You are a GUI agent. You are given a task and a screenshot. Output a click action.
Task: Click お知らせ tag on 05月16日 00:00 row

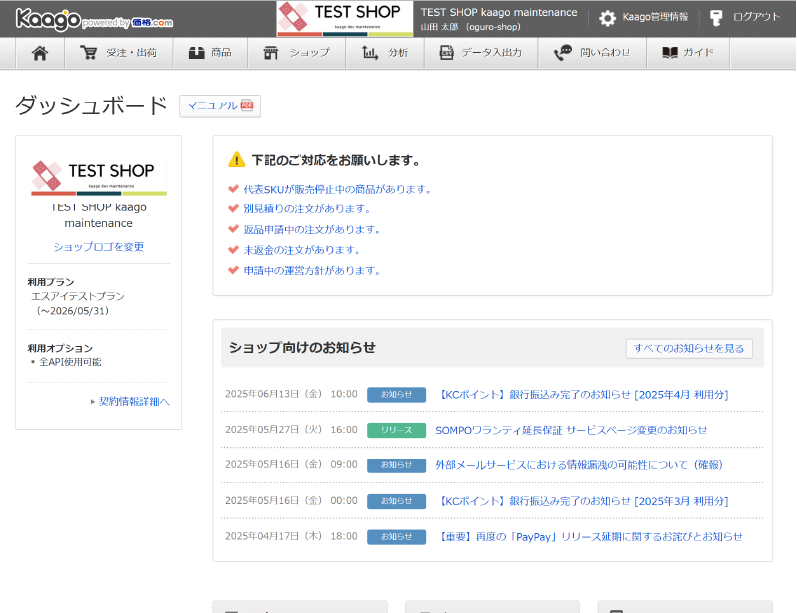(396, 501)
